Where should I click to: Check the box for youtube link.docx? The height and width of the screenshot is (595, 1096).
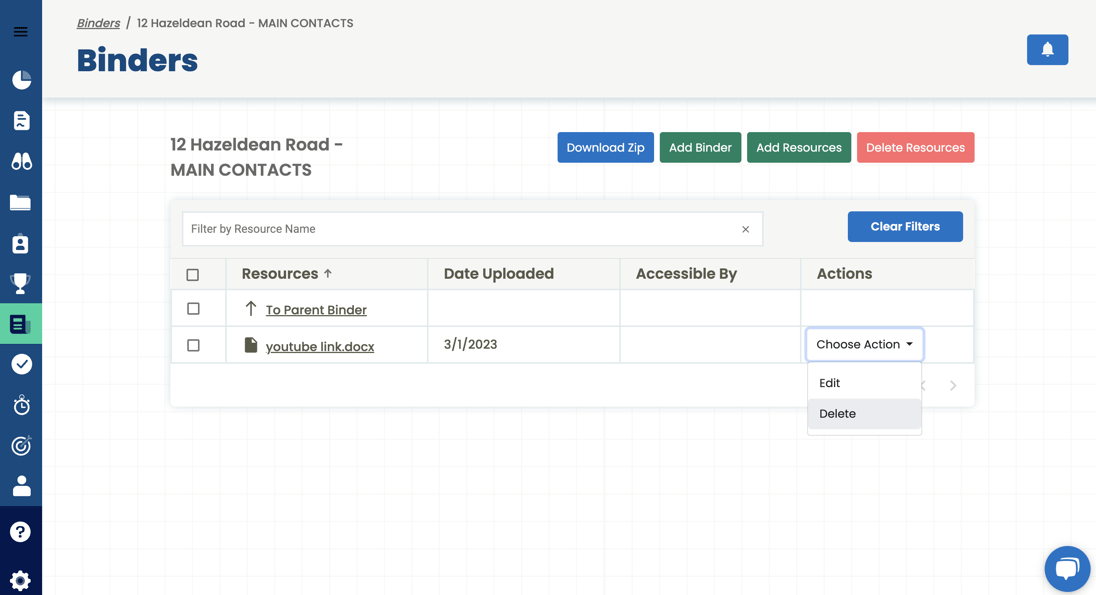pos(193,345)
